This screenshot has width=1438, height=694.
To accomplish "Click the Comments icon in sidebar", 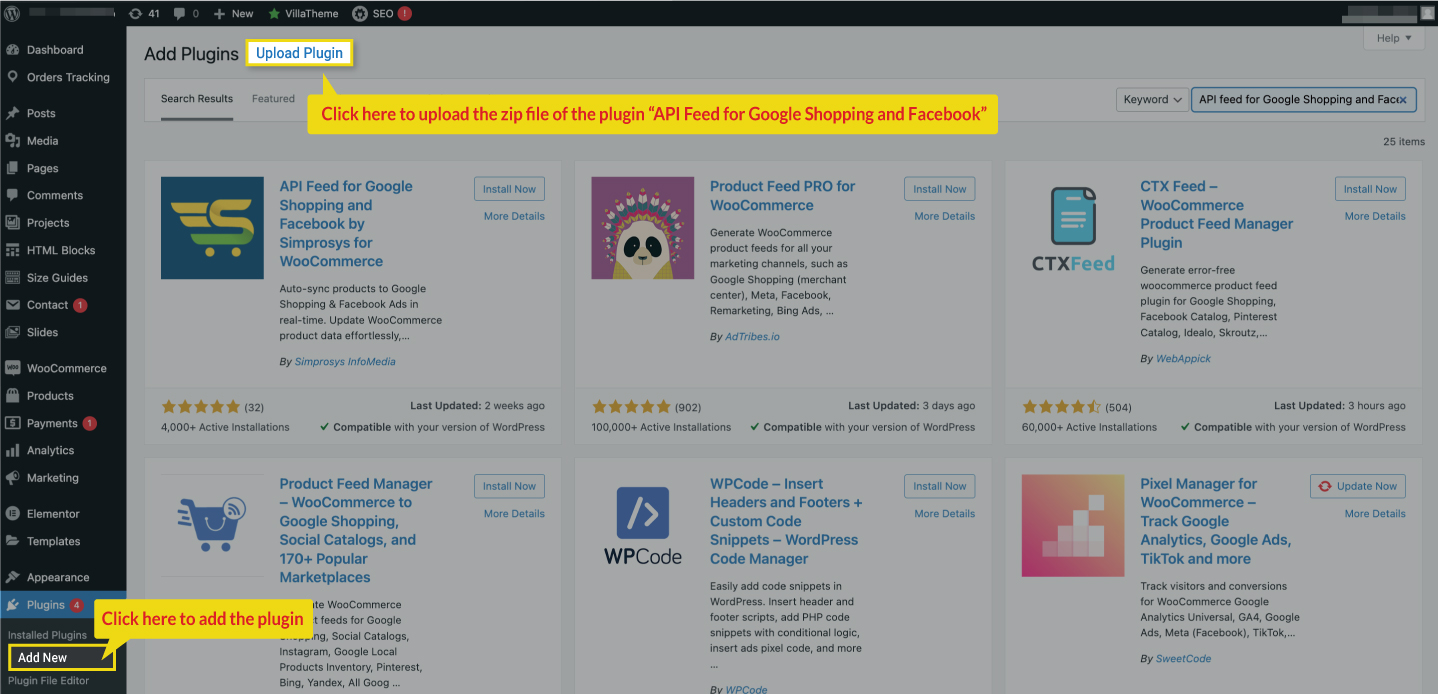I will click(x=13, y=195).
